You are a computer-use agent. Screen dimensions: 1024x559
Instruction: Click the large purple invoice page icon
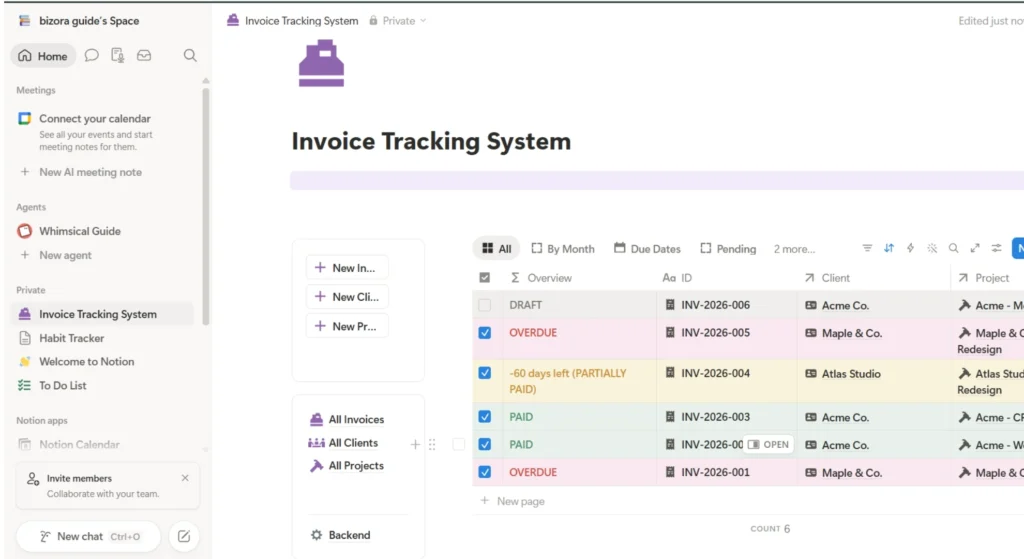pos(321,63)
